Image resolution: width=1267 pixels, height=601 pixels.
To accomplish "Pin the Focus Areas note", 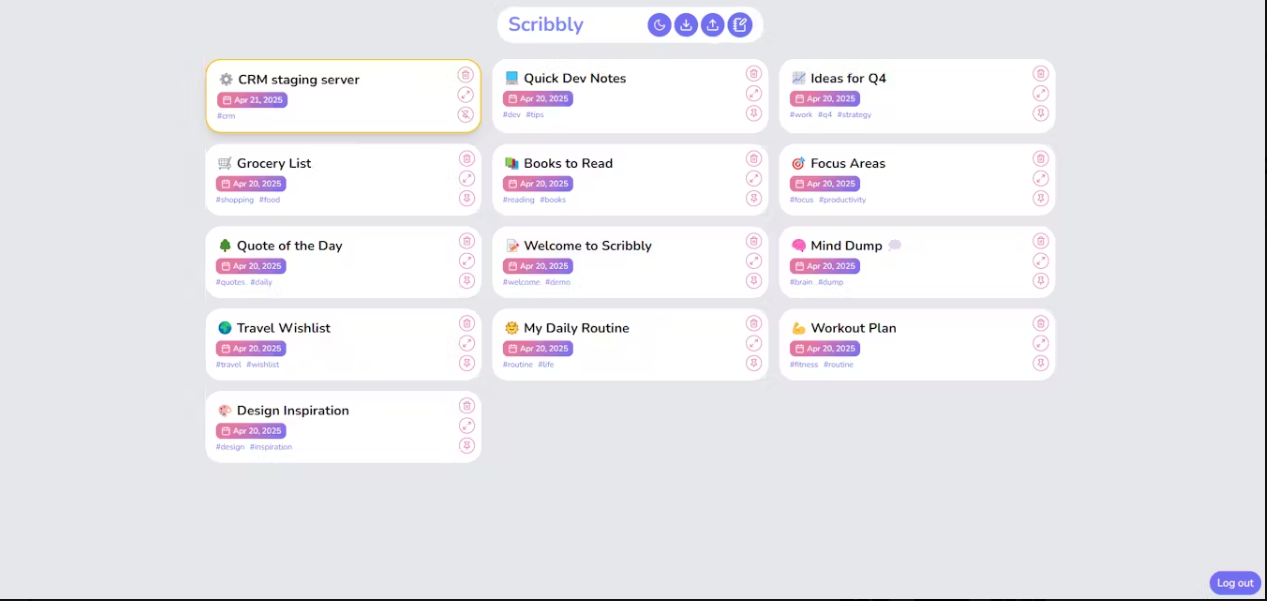I will click(1041, 199).
